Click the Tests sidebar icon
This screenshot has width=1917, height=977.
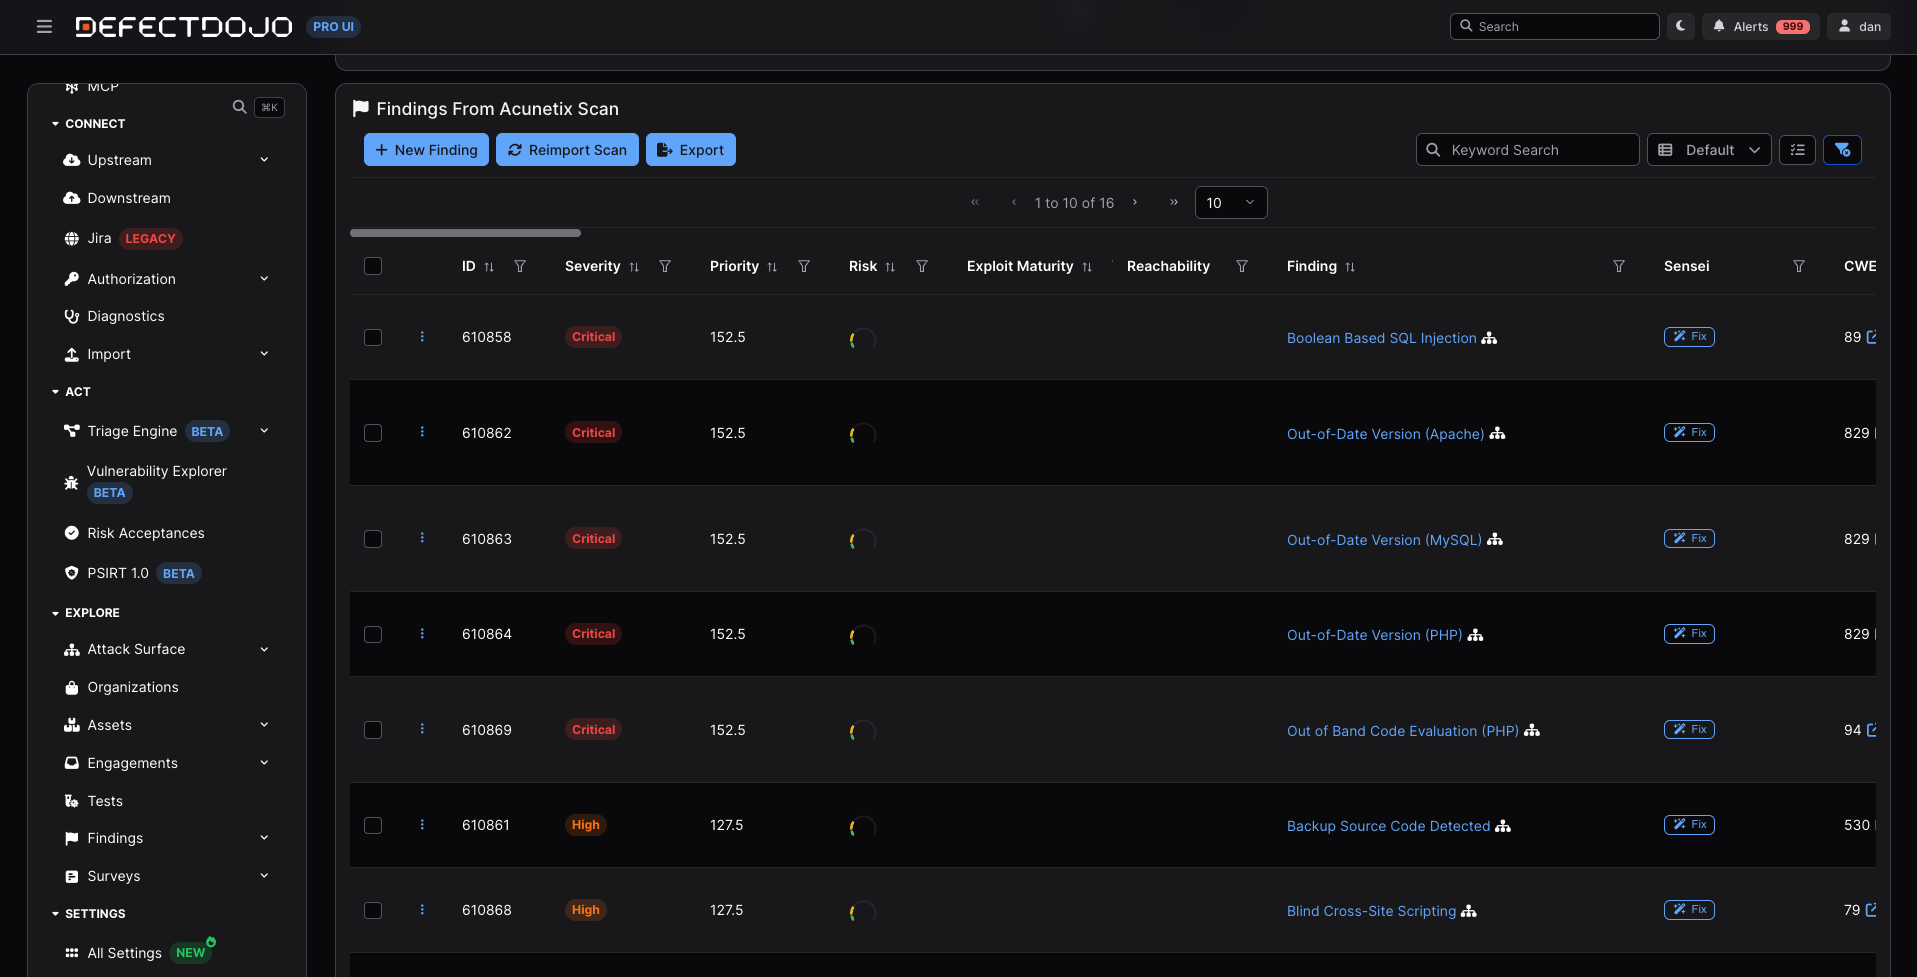pos(71,801)
